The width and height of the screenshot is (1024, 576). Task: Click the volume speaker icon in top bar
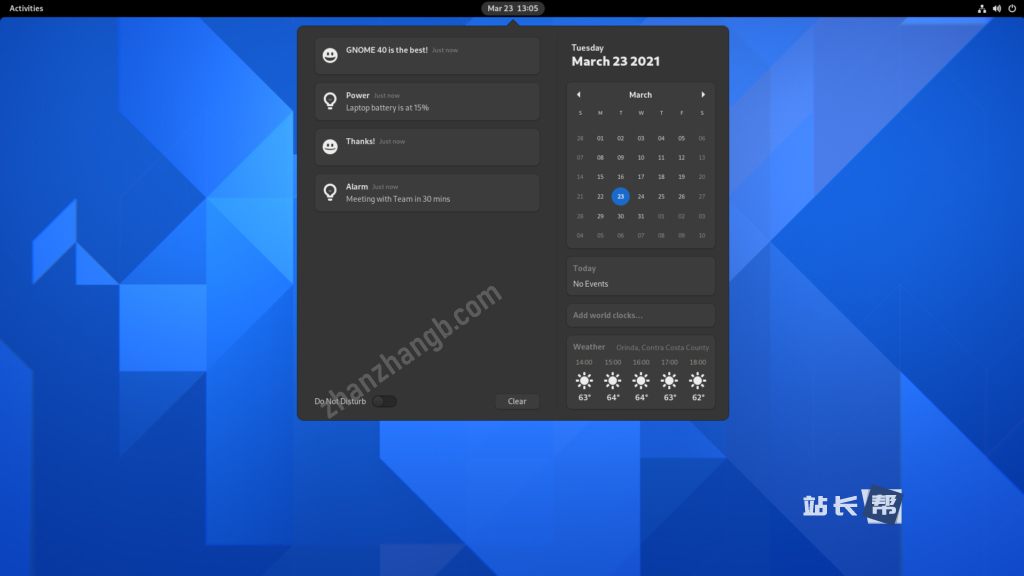pos(996,8)
